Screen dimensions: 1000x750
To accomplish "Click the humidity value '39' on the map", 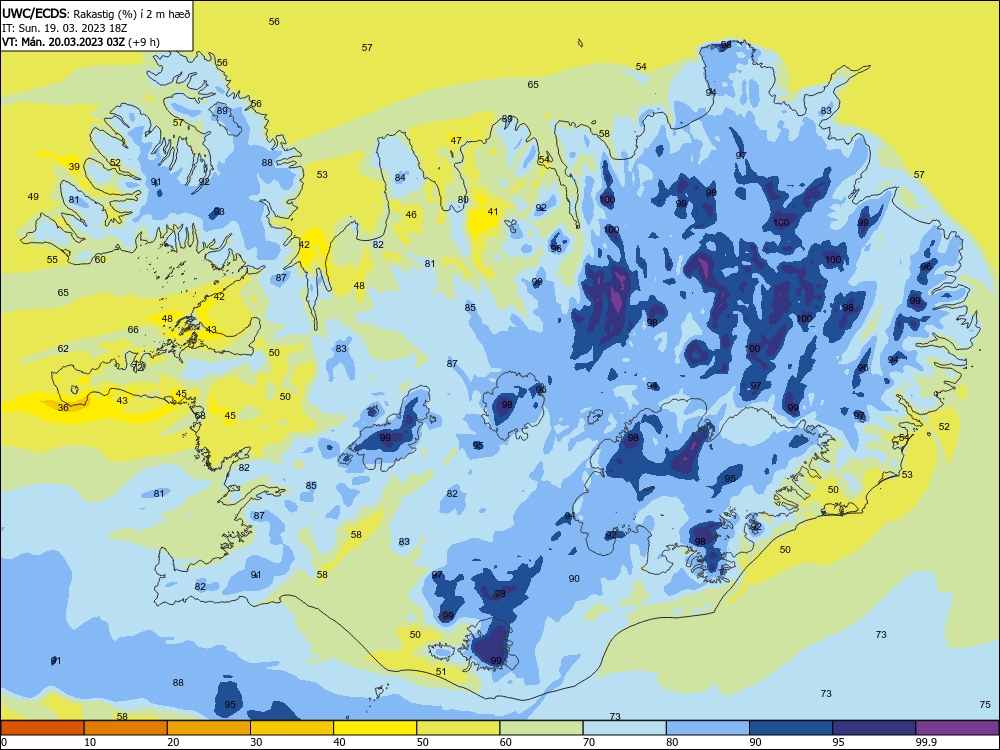I will (74, 166).
